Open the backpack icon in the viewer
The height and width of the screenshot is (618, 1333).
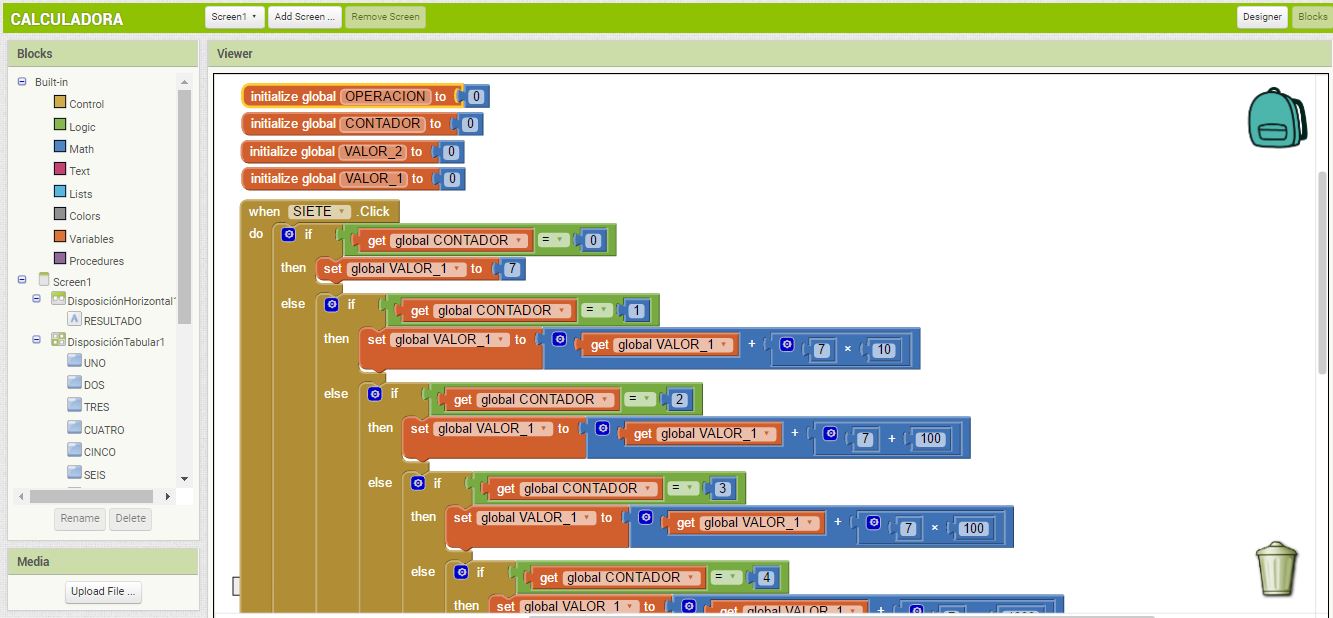click(x=1277, y=118)
